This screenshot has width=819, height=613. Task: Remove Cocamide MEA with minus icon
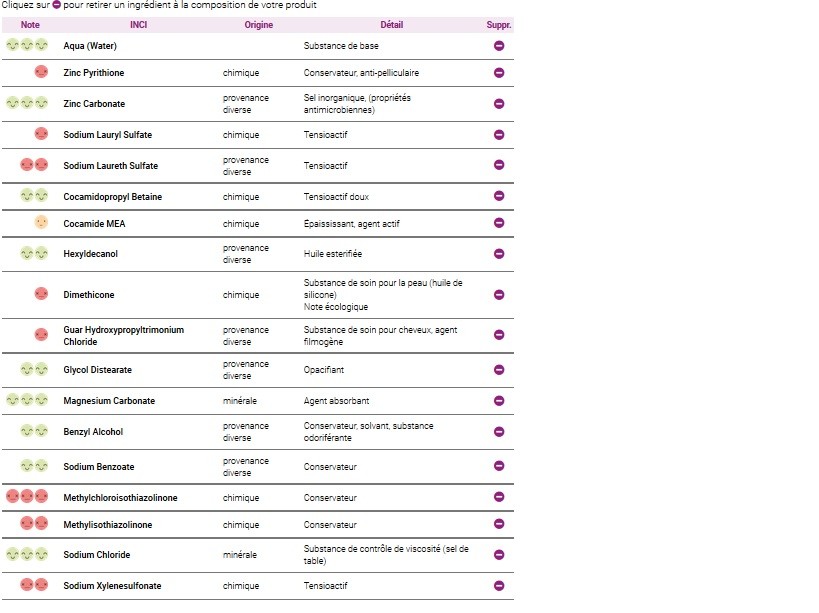[498, 224]
